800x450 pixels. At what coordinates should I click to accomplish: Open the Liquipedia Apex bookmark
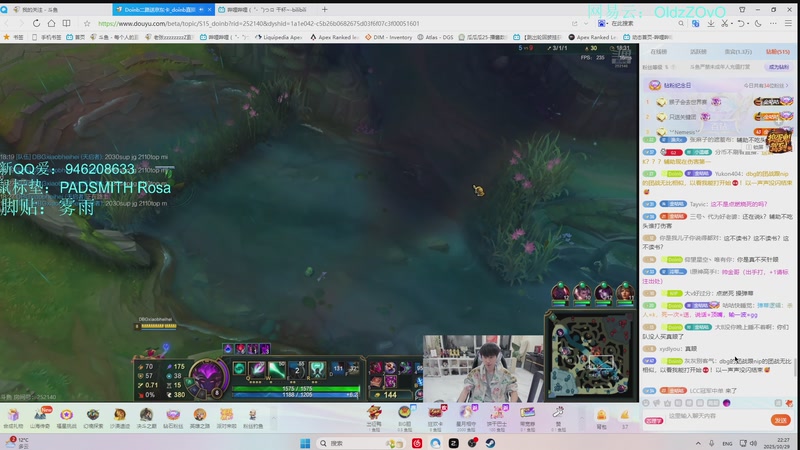click(279, 37)
